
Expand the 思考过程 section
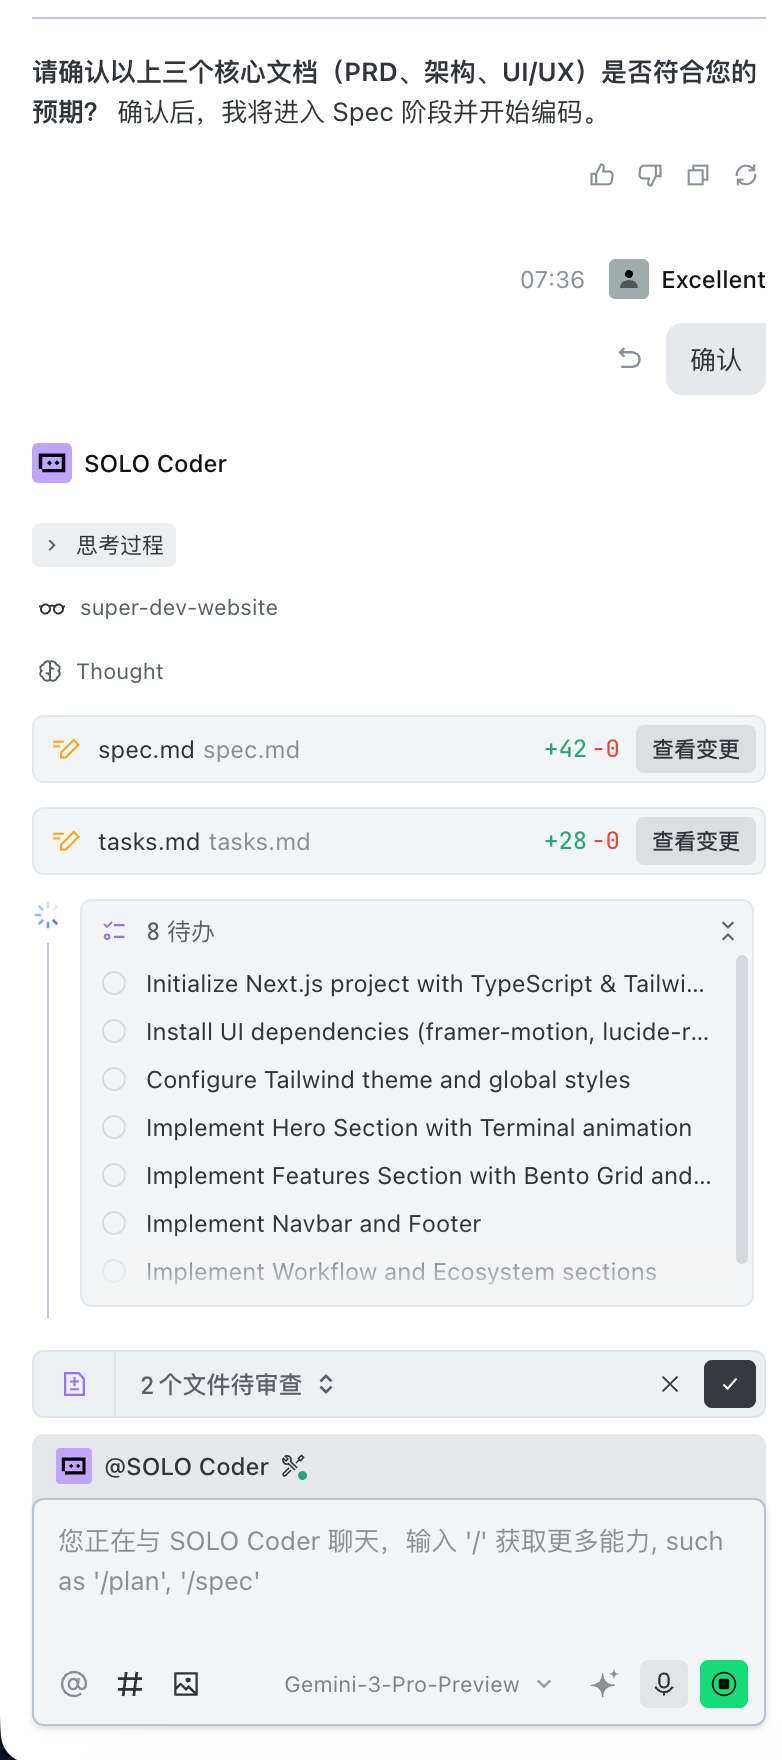(104, 545)
